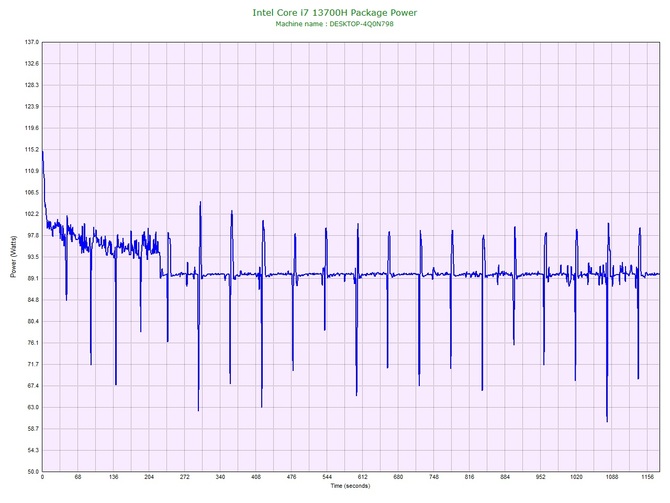Click the 84.8 y-axis value
The height and width of the screenshot is (503, 670).
point(33,300)
